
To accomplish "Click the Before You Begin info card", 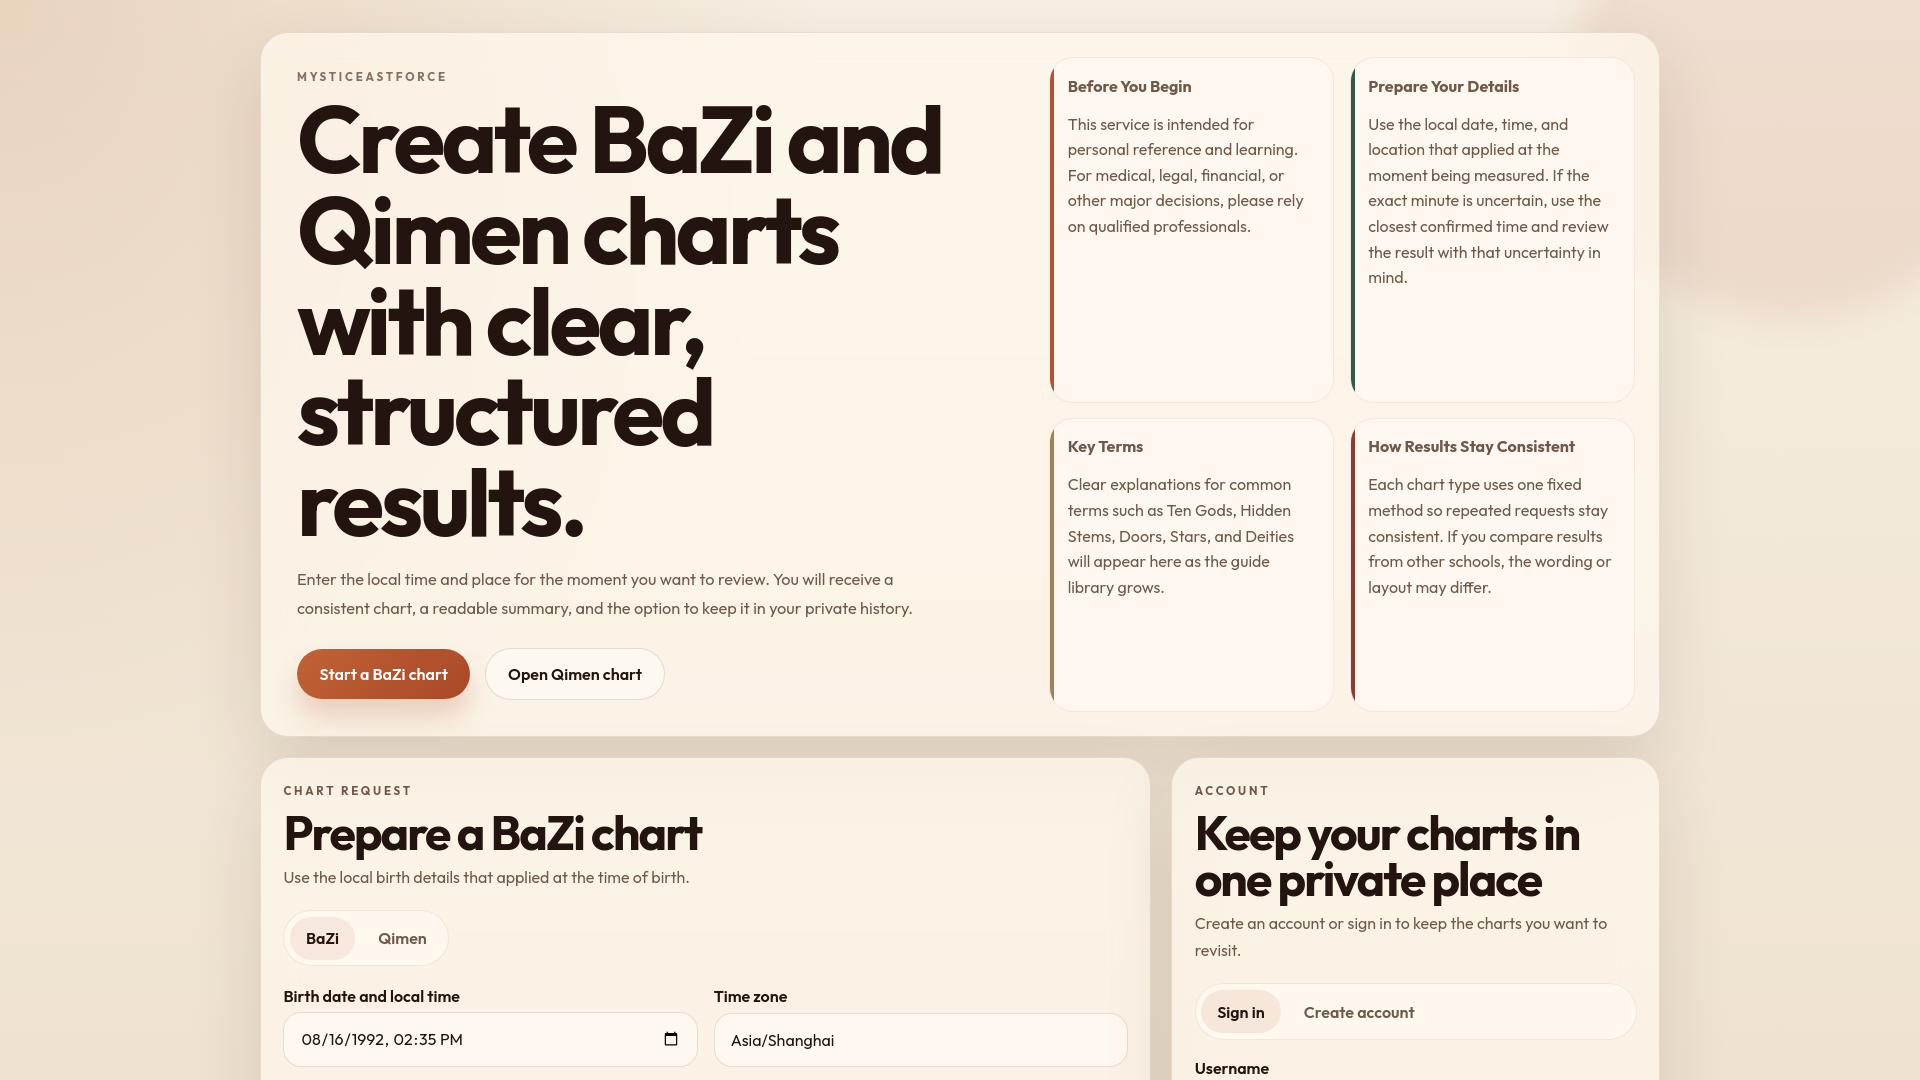I will coord(1191,230).
